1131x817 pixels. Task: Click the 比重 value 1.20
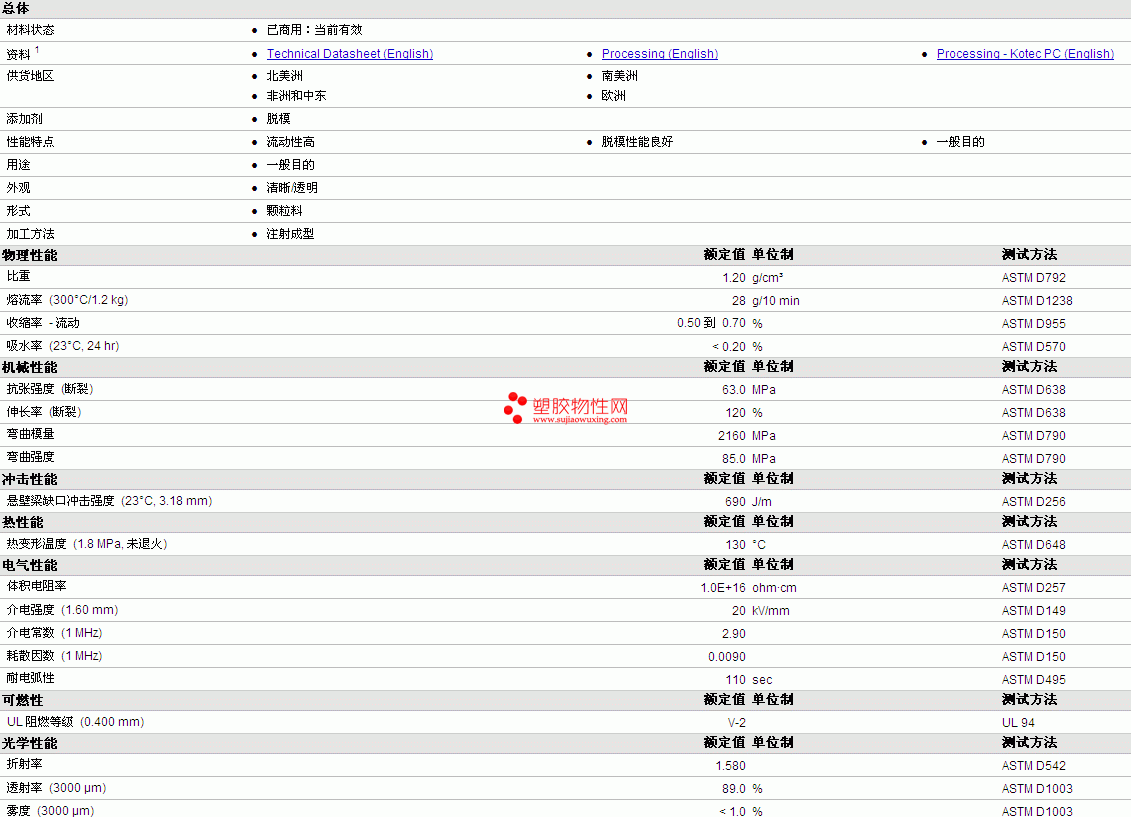pyautogui.click(x=734, y=278)
